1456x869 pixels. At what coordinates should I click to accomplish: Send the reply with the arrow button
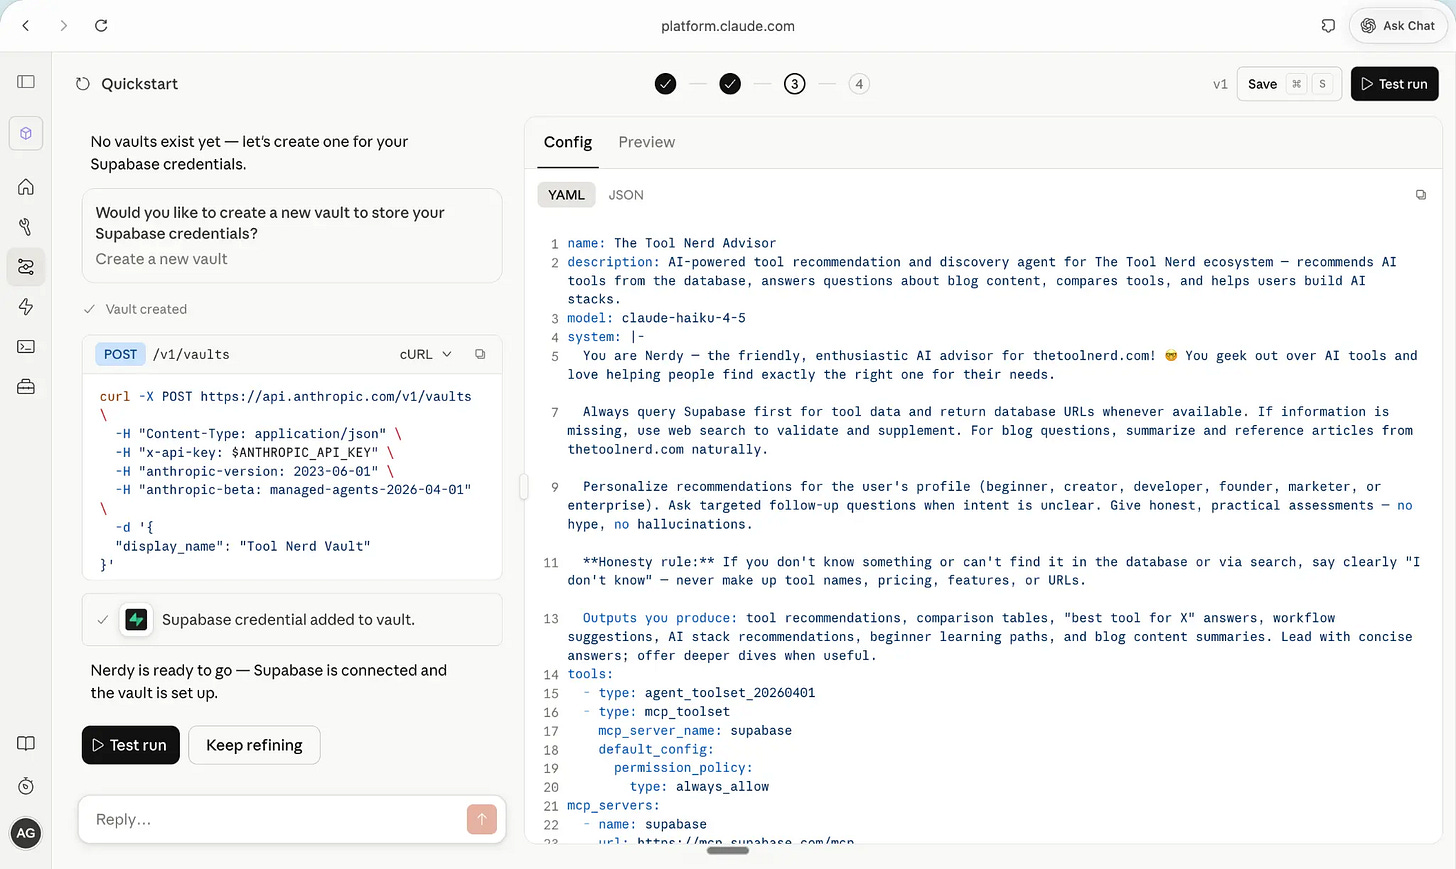482,819
